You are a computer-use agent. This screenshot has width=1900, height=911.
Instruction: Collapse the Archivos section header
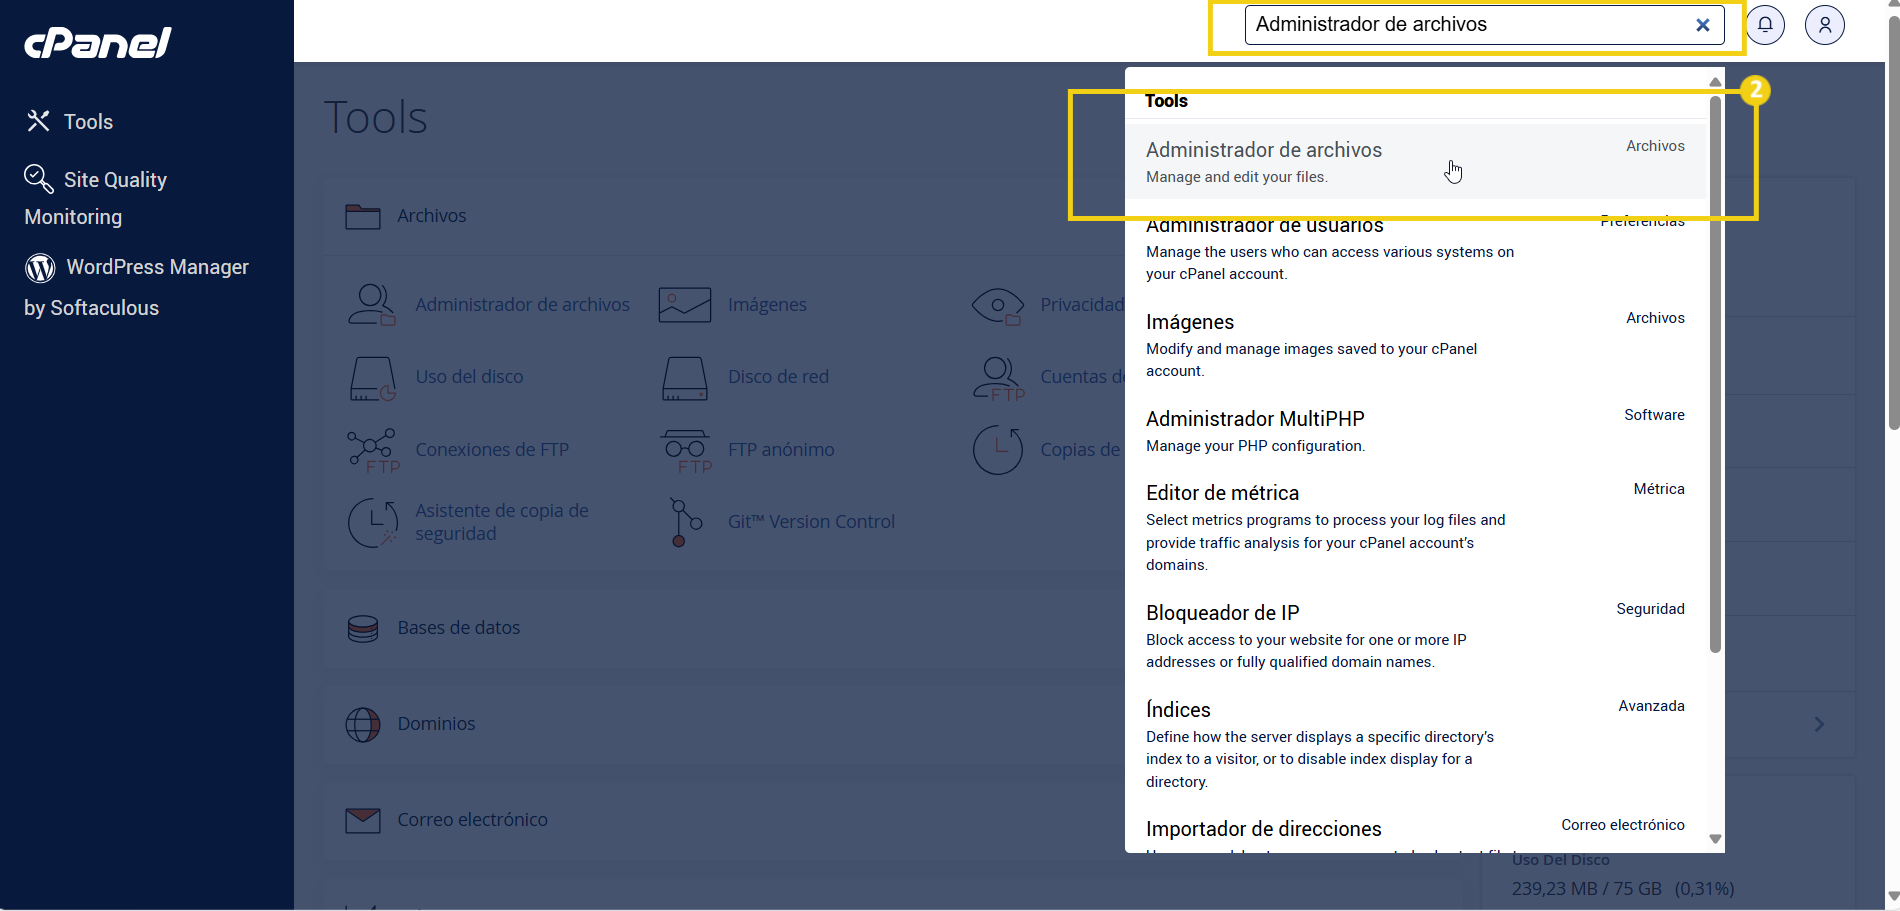[x=725, y=216]
